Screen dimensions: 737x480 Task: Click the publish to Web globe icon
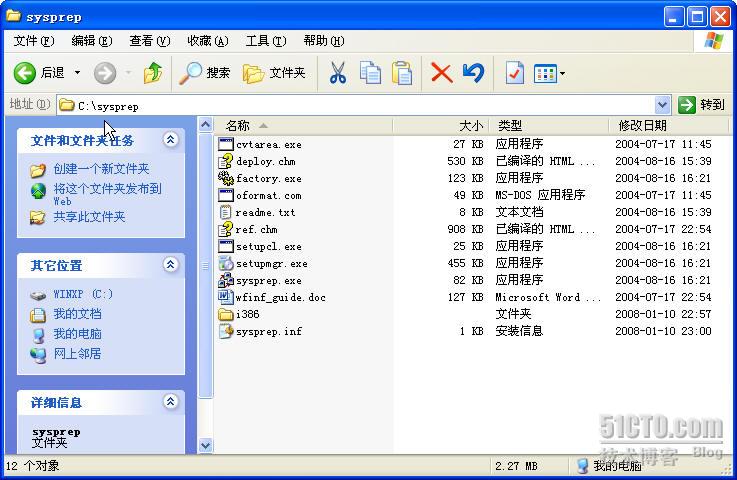point(38,191)
